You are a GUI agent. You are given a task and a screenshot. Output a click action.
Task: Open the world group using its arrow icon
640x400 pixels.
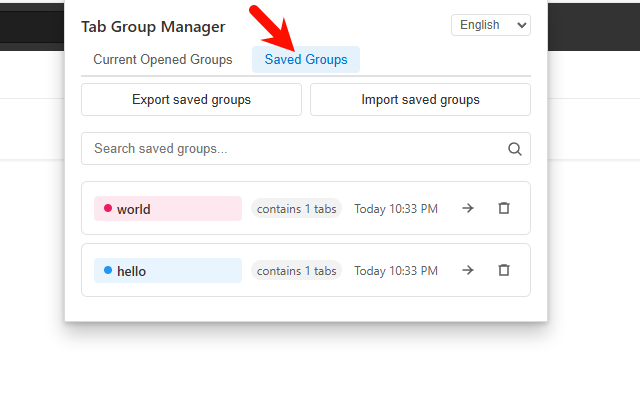(467, 208)
